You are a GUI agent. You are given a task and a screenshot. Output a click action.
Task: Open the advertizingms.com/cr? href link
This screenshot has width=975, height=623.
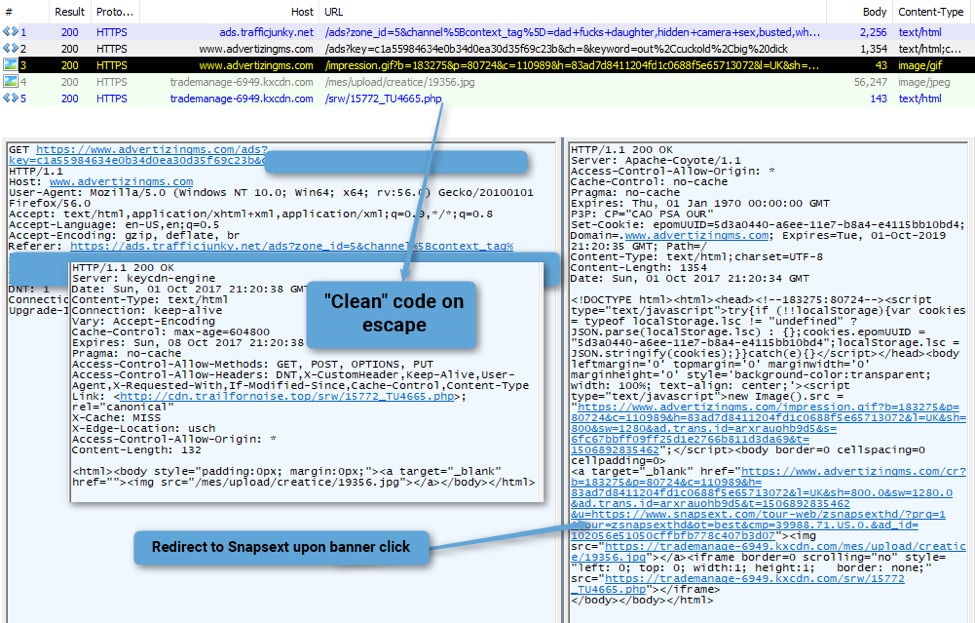[x=769, y=504]
